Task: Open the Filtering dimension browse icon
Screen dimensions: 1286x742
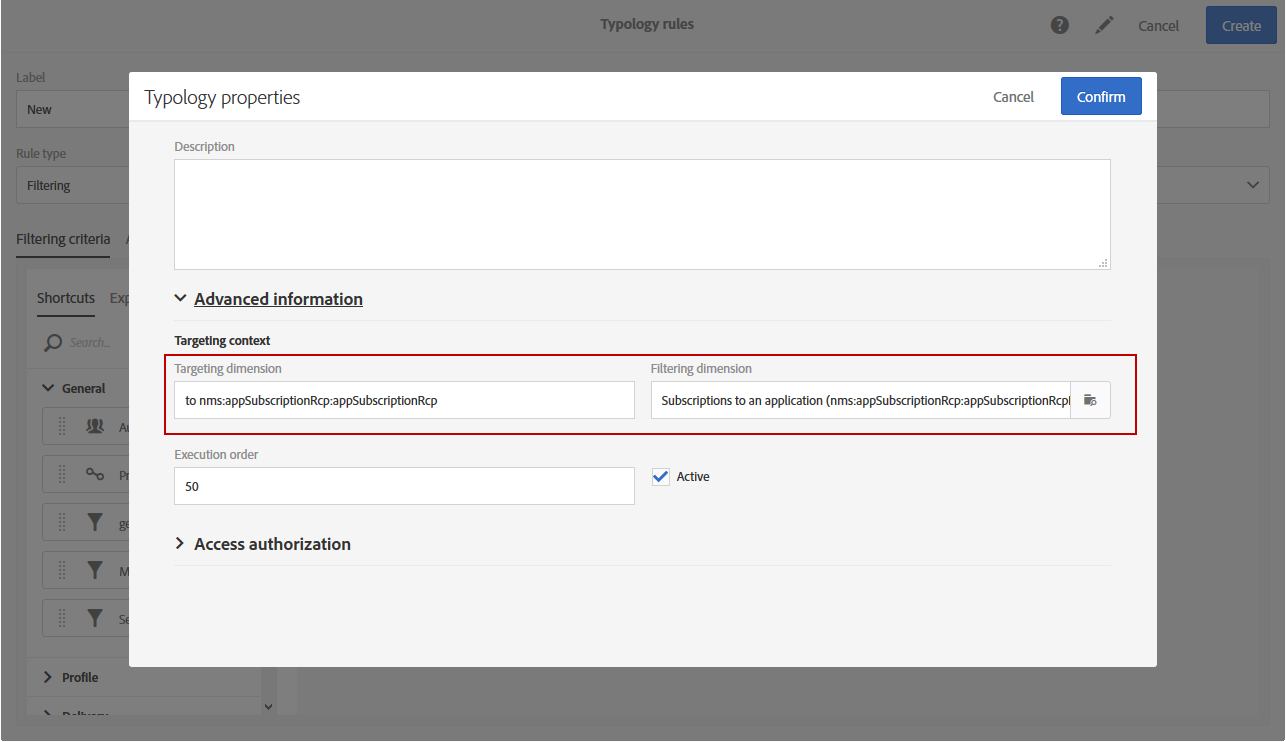Action: 1090,400
